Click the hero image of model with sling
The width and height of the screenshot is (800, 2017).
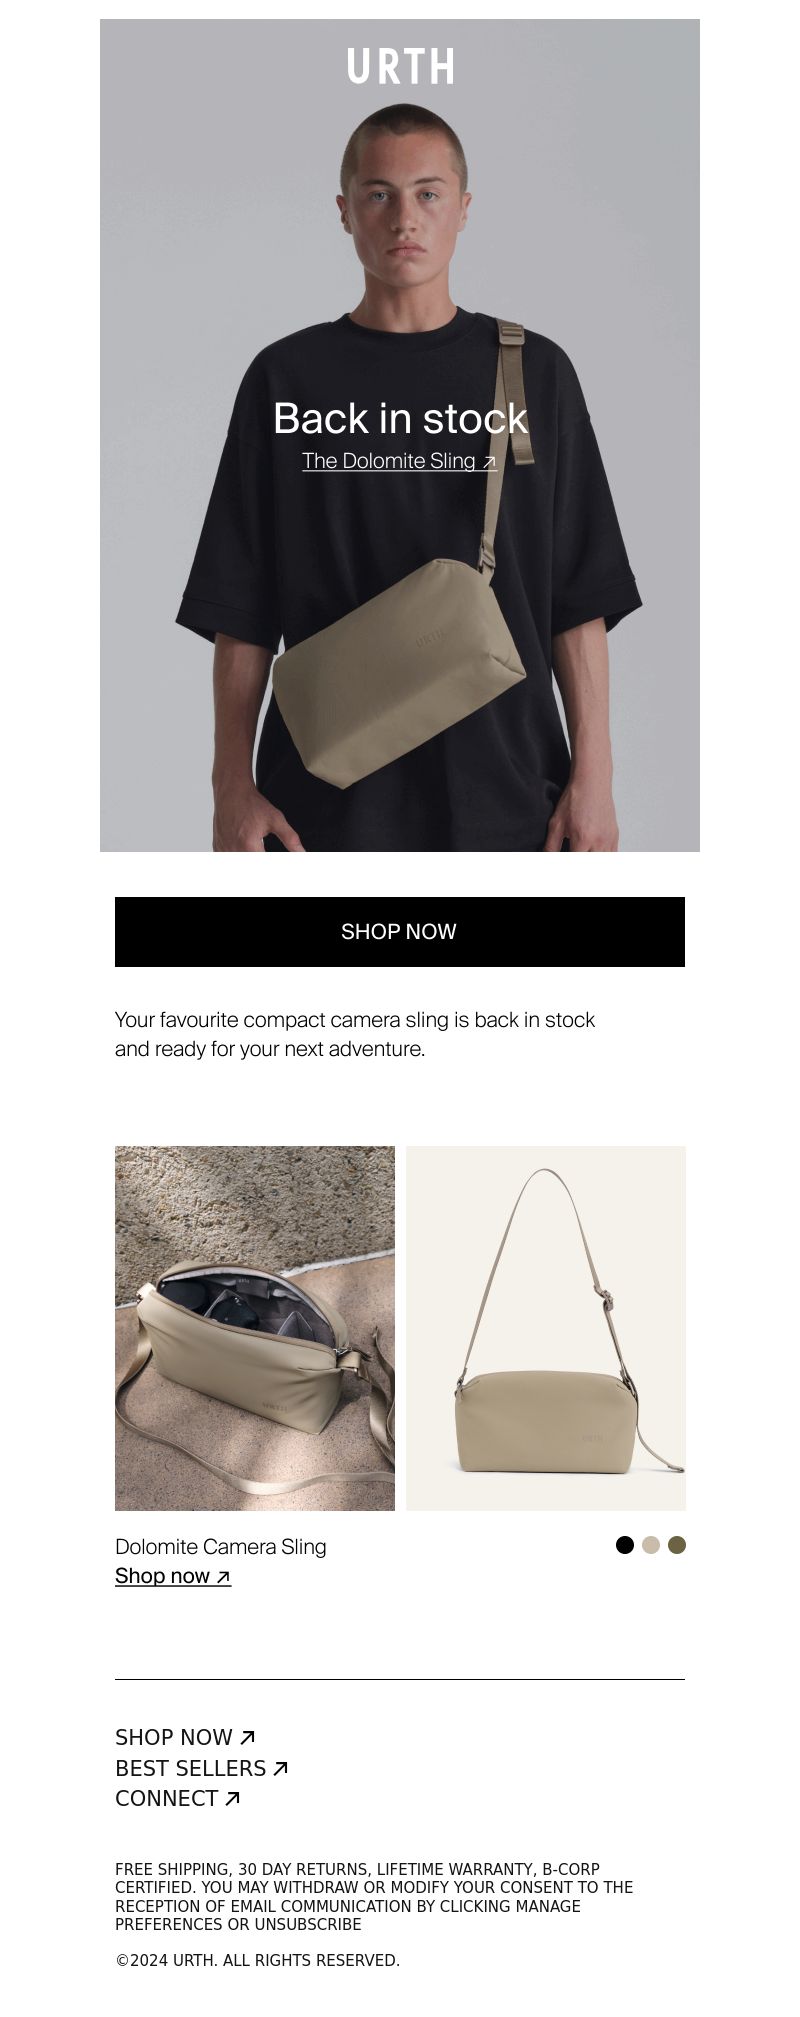(400, 436)
